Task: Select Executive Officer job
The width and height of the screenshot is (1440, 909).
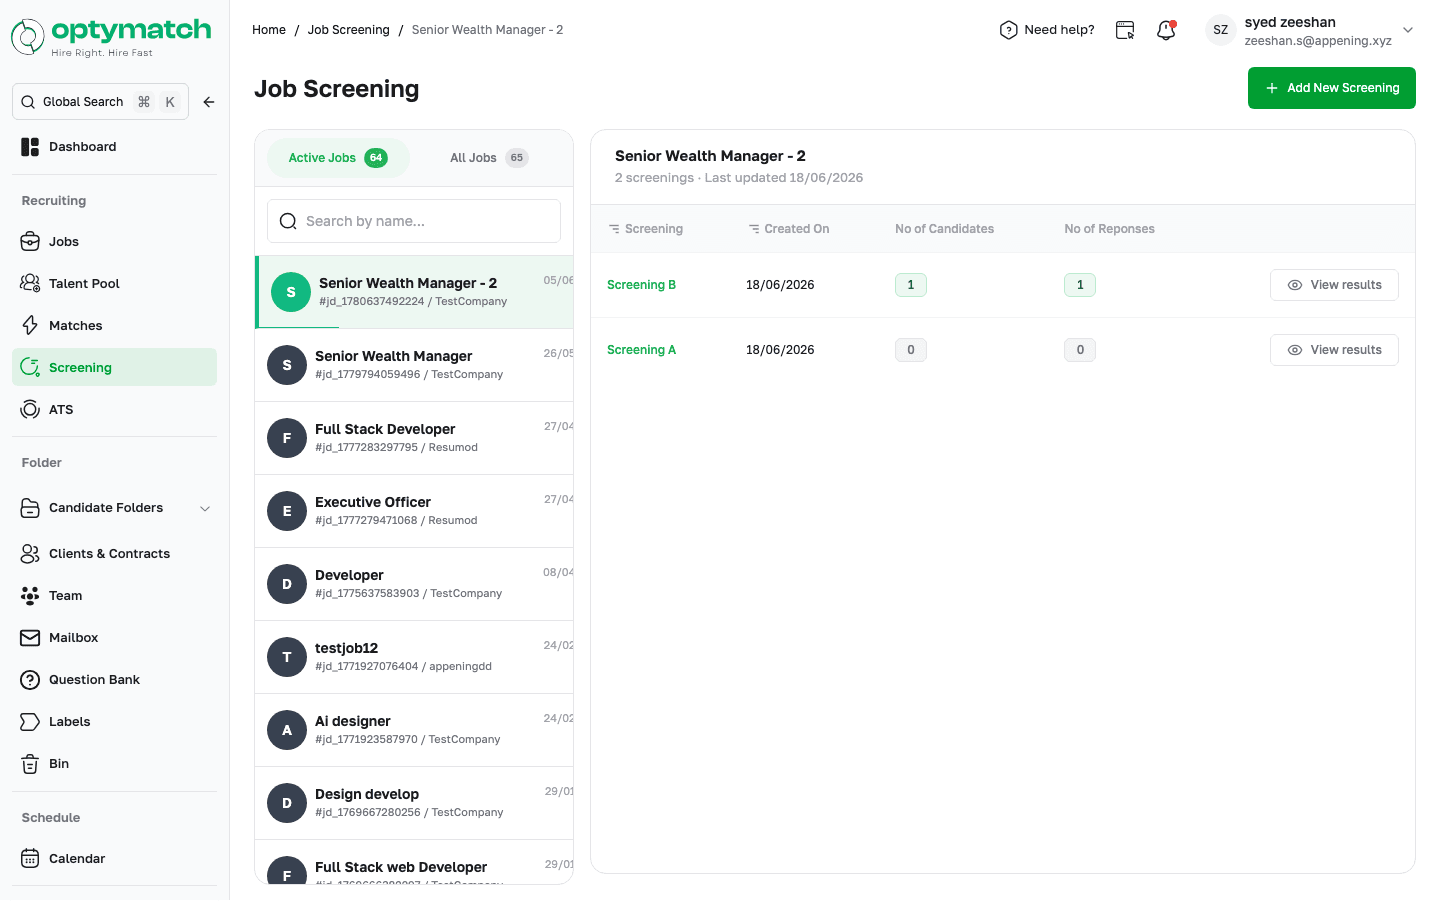Action: (414, 511)
